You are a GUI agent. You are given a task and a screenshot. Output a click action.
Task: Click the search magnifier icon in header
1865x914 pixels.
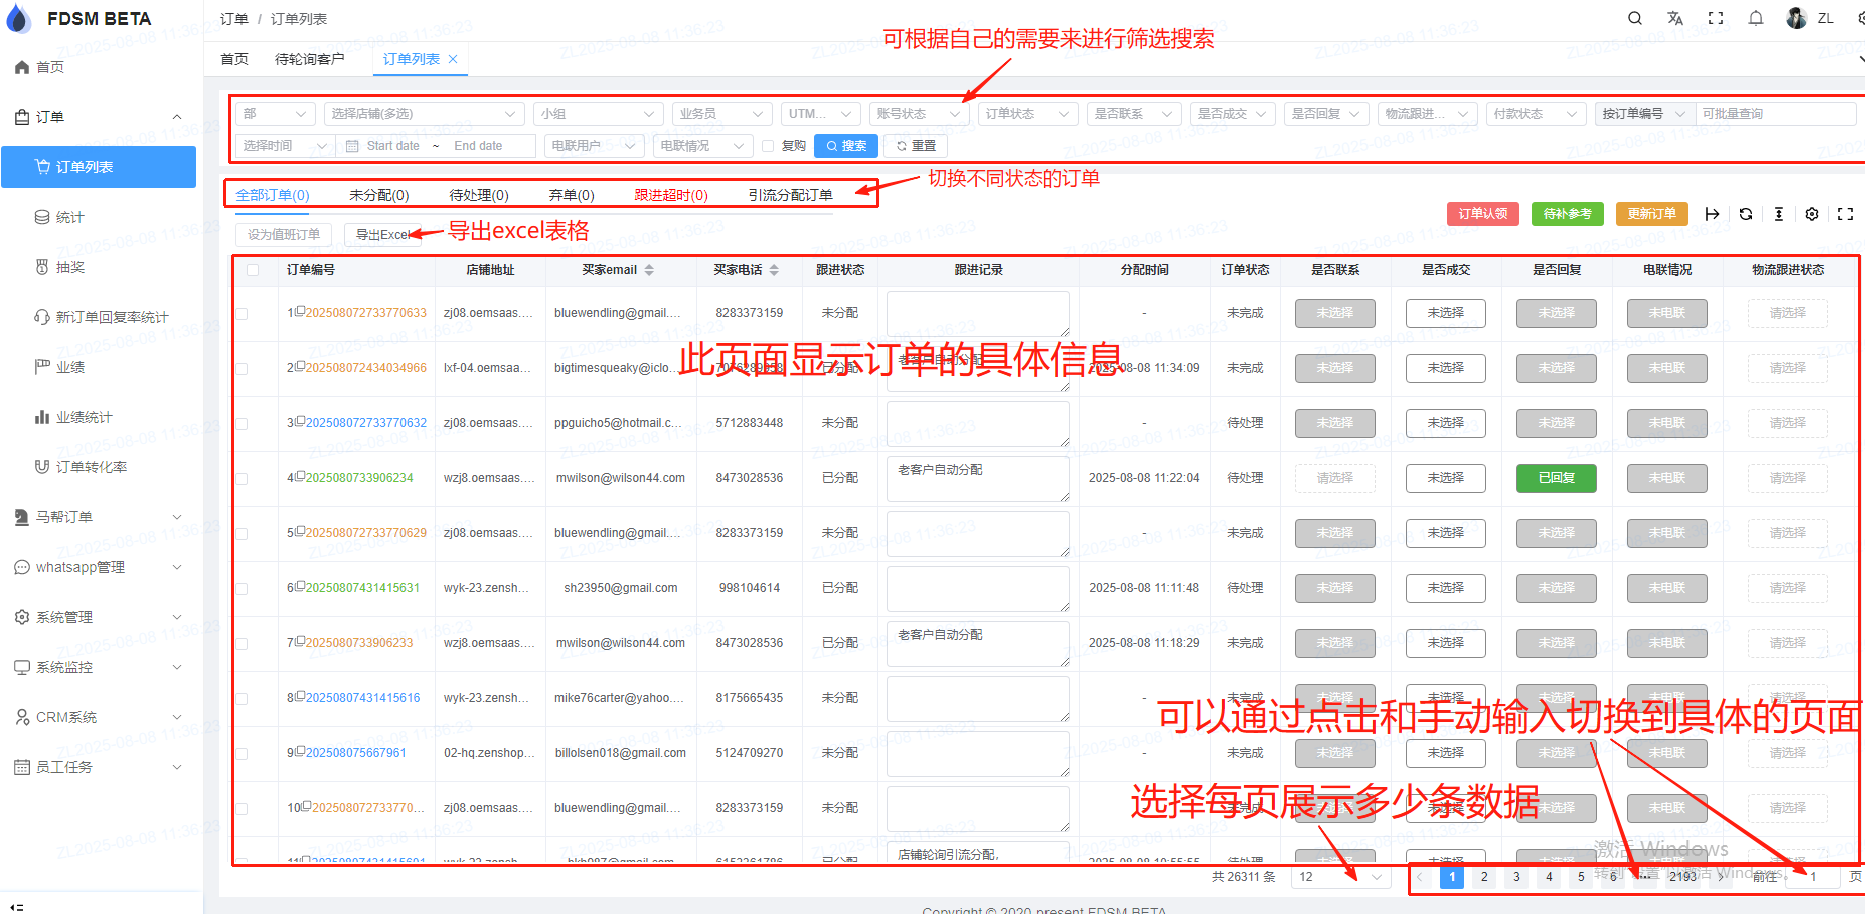click(x=1634, y=18)
